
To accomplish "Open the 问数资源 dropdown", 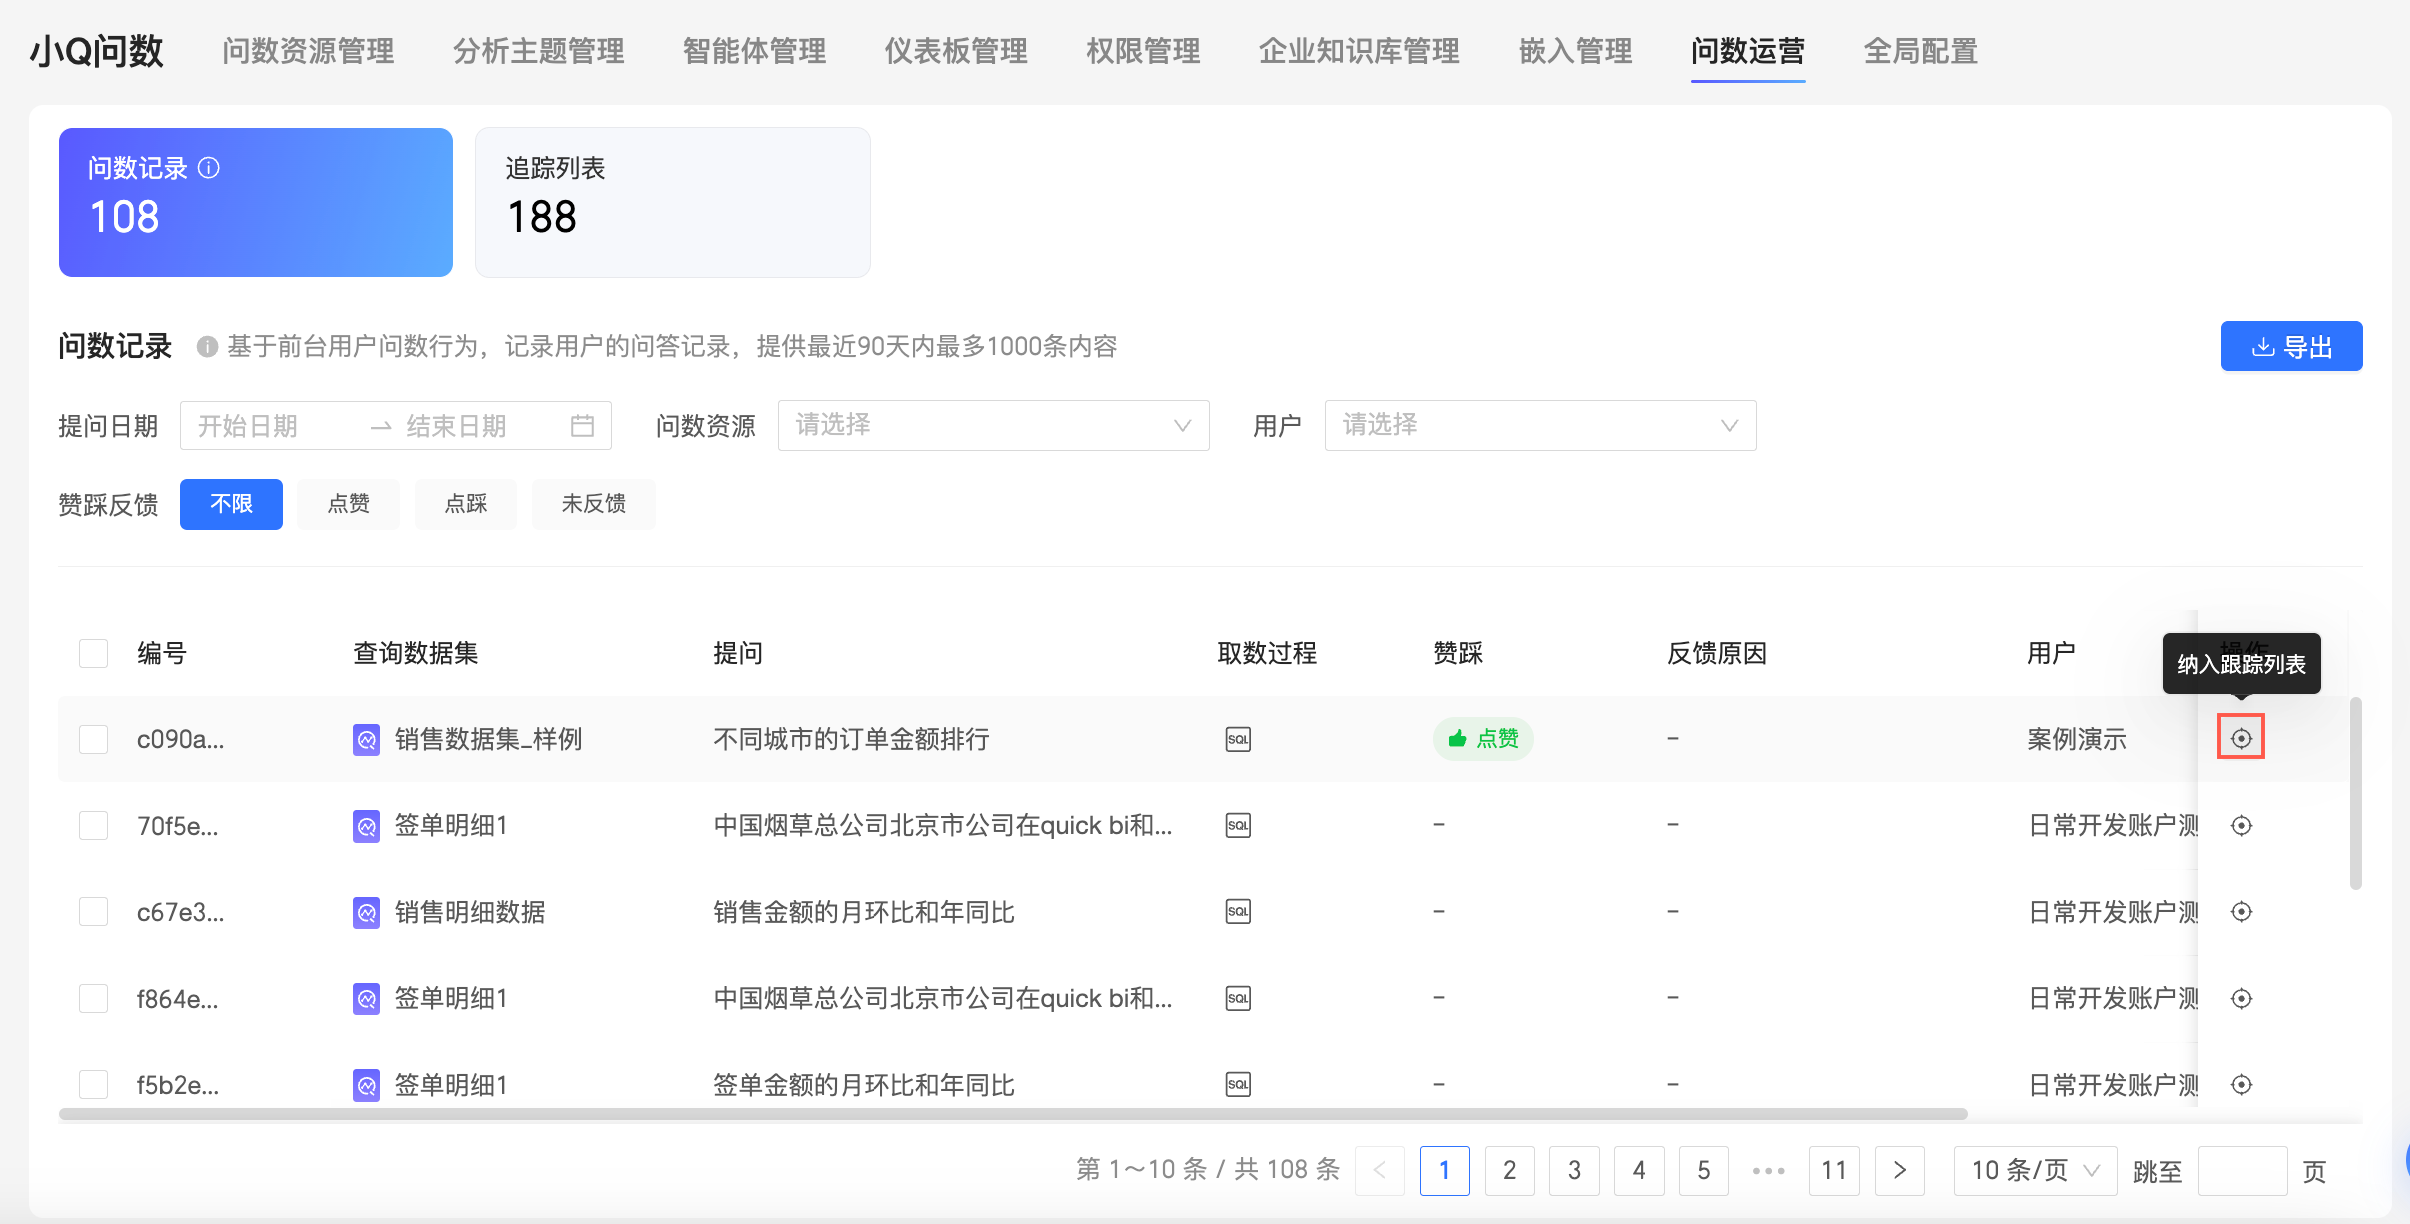I will (993, 425).
